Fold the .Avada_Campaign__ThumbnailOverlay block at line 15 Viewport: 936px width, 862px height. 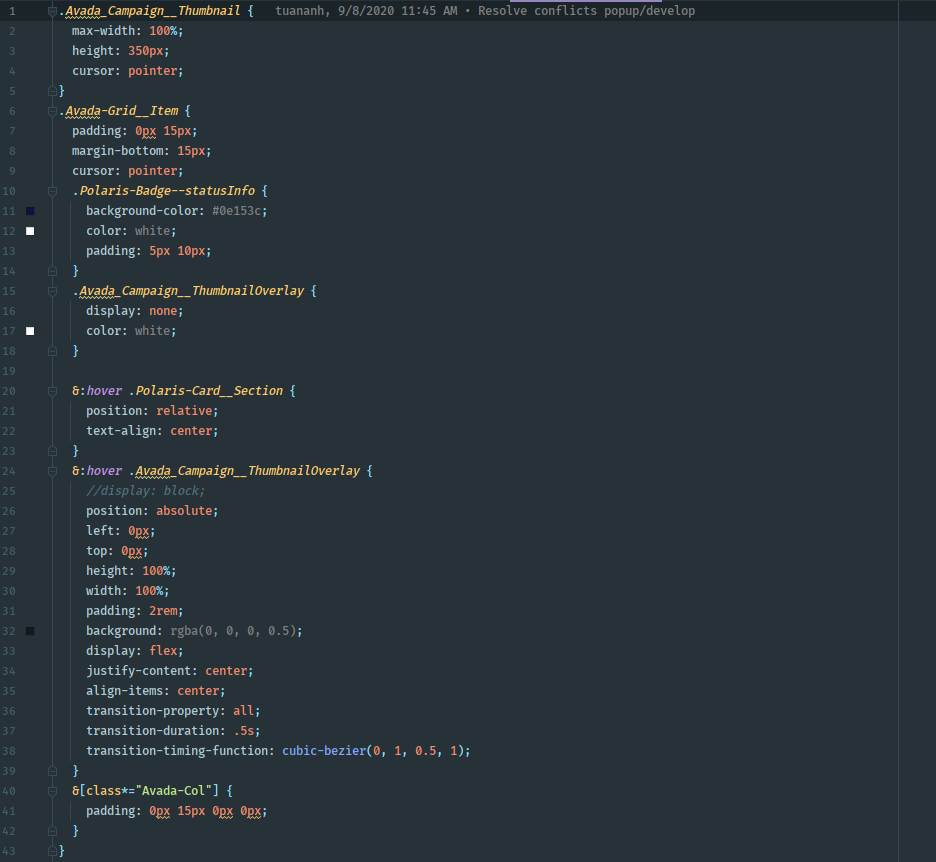tap(52, 291)
